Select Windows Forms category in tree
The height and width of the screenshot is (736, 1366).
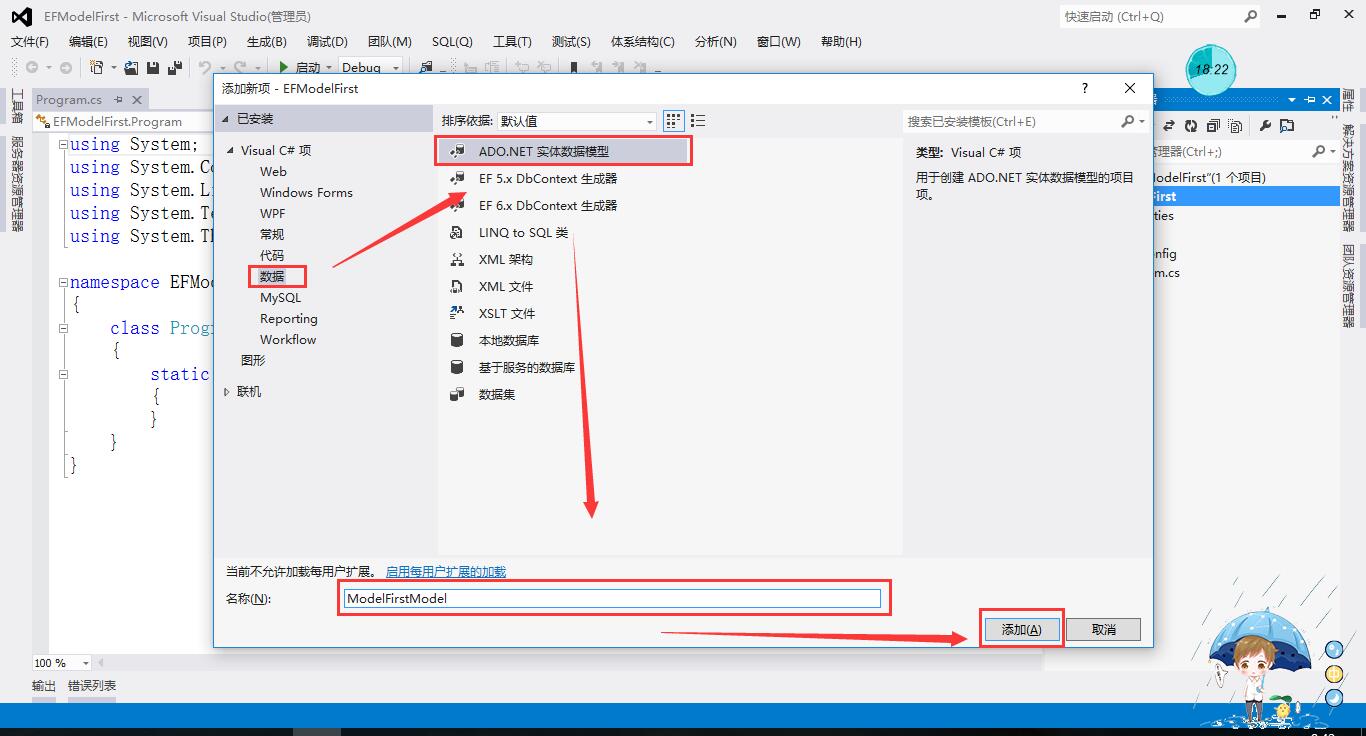[x=306, y=192]
